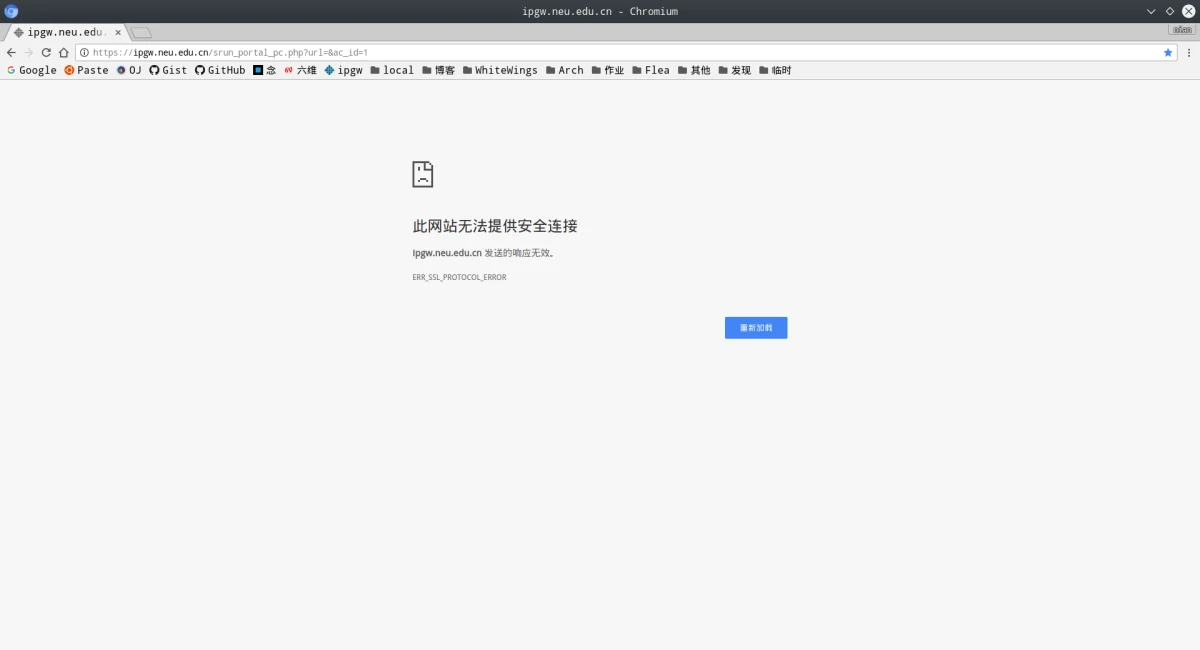Click the browser back arrow
The height and width of the screenshot is (650, 1200).
click(x=11, y=52)
